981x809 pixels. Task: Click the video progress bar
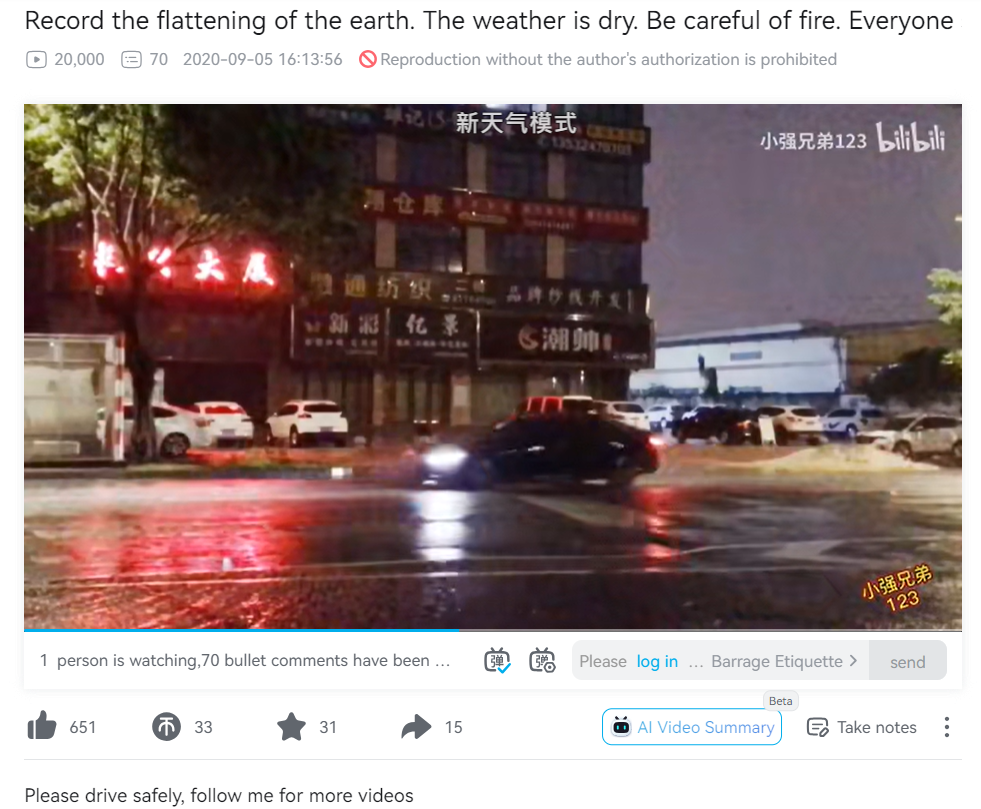(493, 630)
